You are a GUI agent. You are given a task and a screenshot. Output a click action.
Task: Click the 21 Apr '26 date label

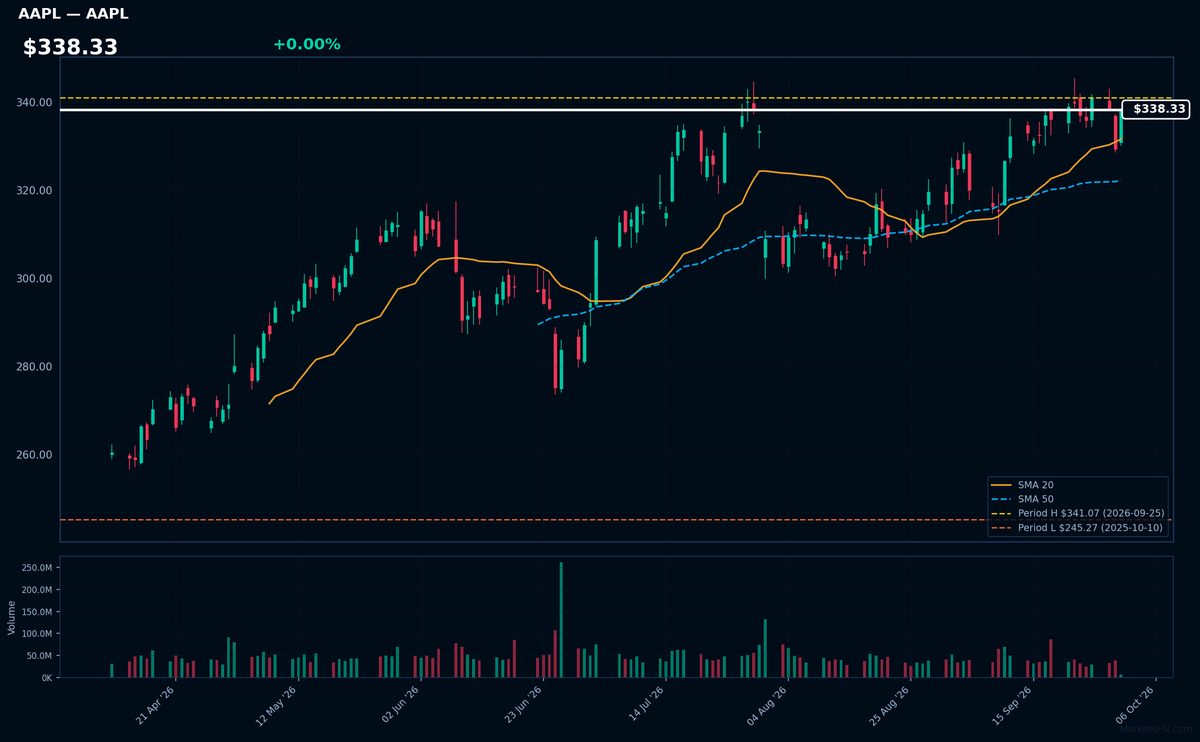coord(155,705)
